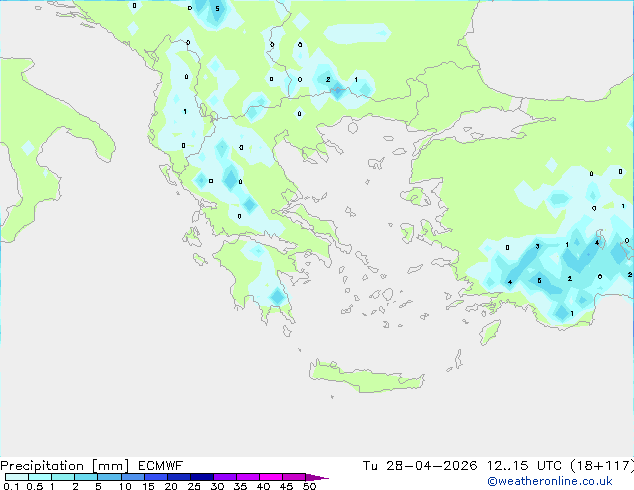This screenshot has height=490, width=634.
Task: Click the island of Crete on map
Action: pos(366,378)
